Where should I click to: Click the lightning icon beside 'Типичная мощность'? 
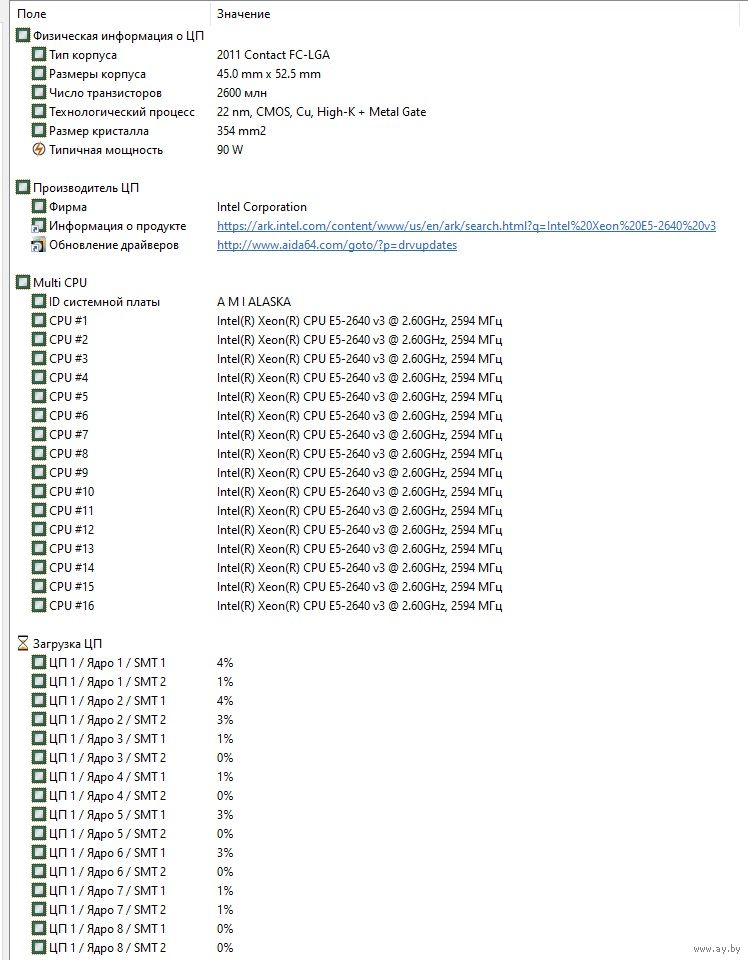39,149
